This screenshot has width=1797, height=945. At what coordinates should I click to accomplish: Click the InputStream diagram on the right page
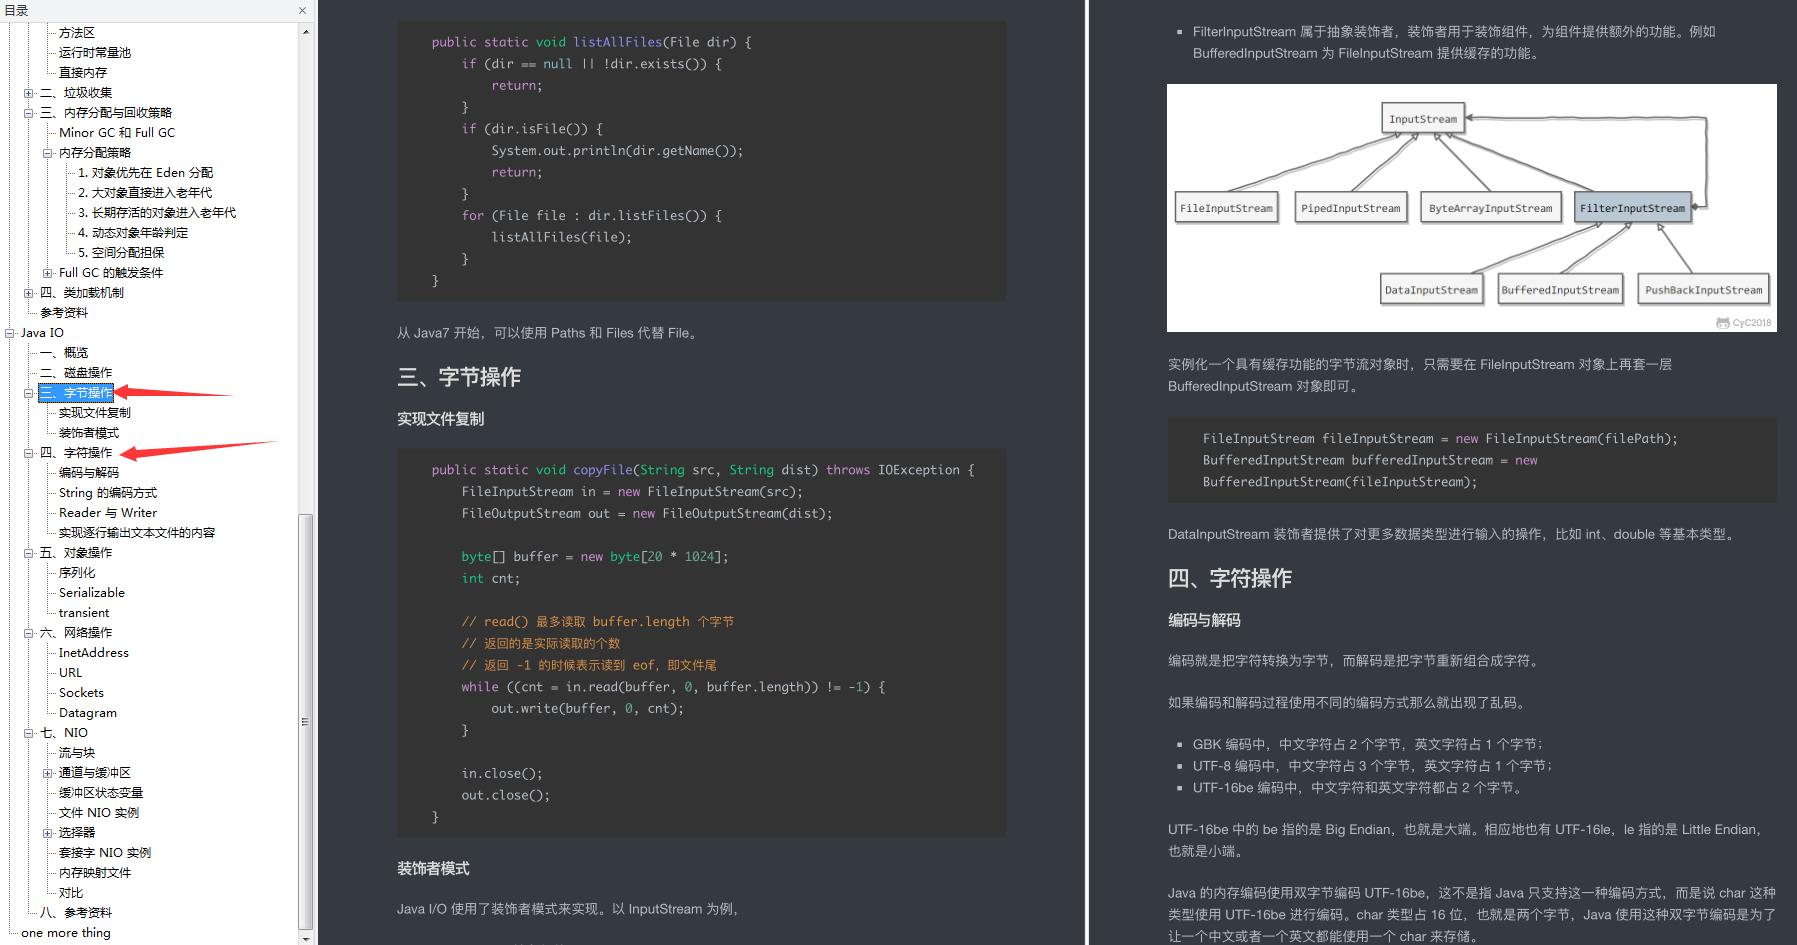pos(1471,208)
